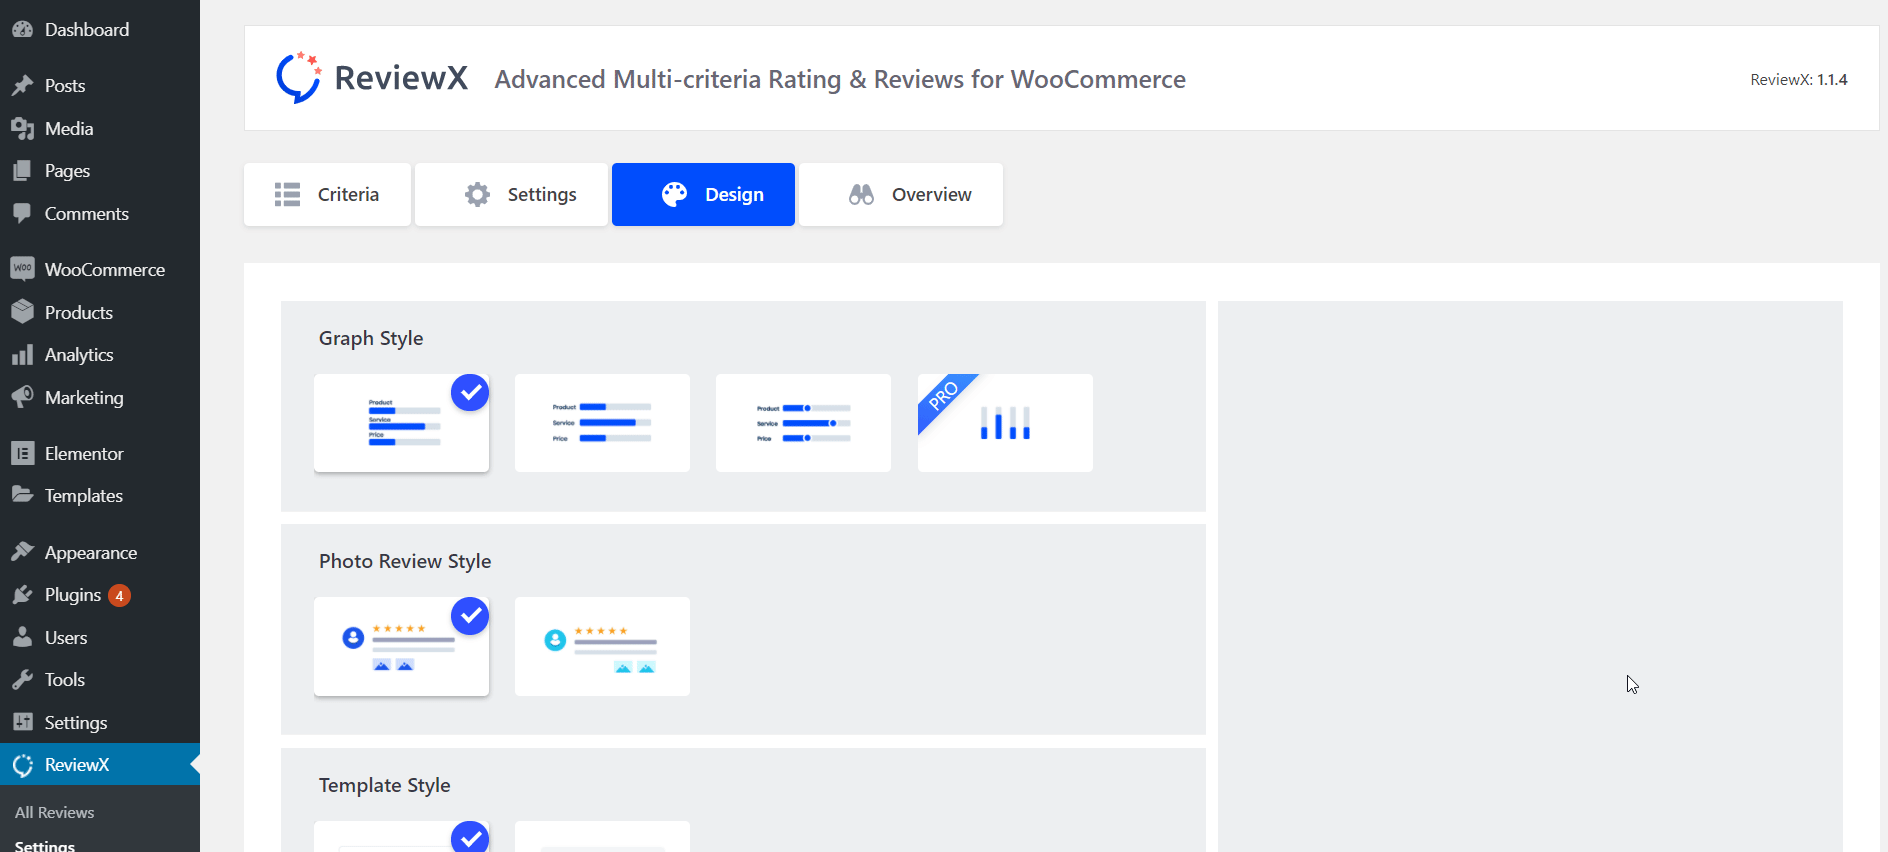This screenshot has height=852, width=1888.
Task: Open the Products menu
Action: [100, 312]
